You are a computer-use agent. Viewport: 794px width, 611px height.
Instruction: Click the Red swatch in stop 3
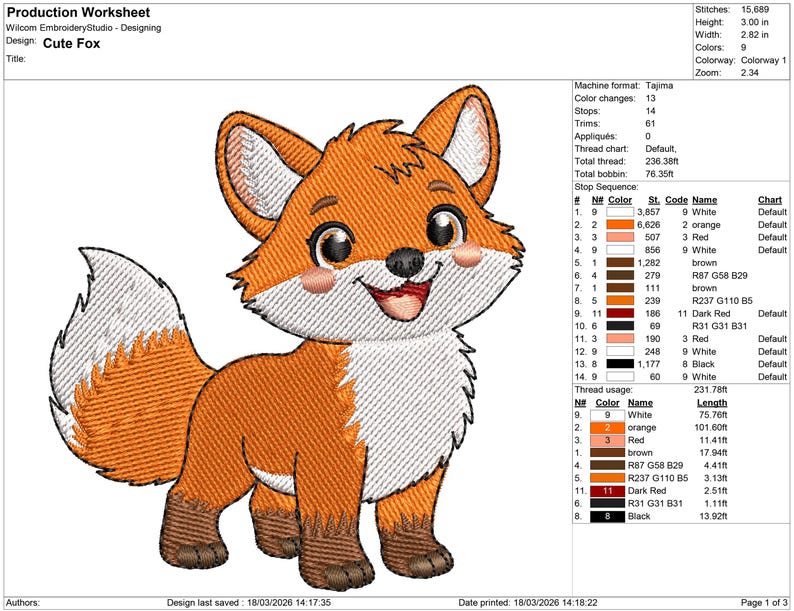[620, 237]
